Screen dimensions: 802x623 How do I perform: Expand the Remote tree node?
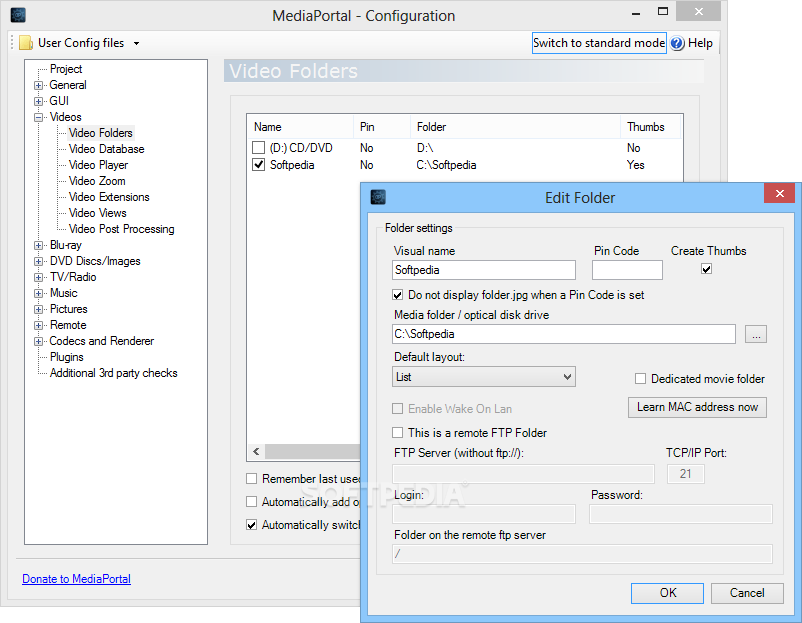point(38,325)
